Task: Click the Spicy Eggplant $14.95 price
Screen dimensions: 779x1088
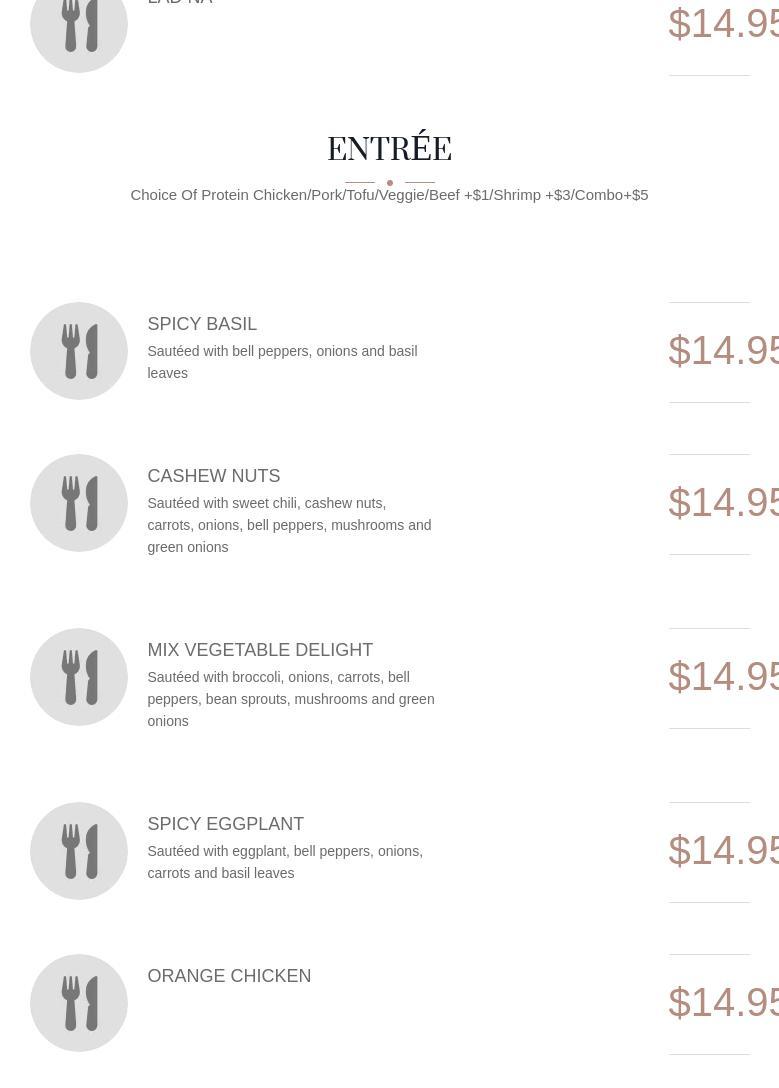Action: 724,851
